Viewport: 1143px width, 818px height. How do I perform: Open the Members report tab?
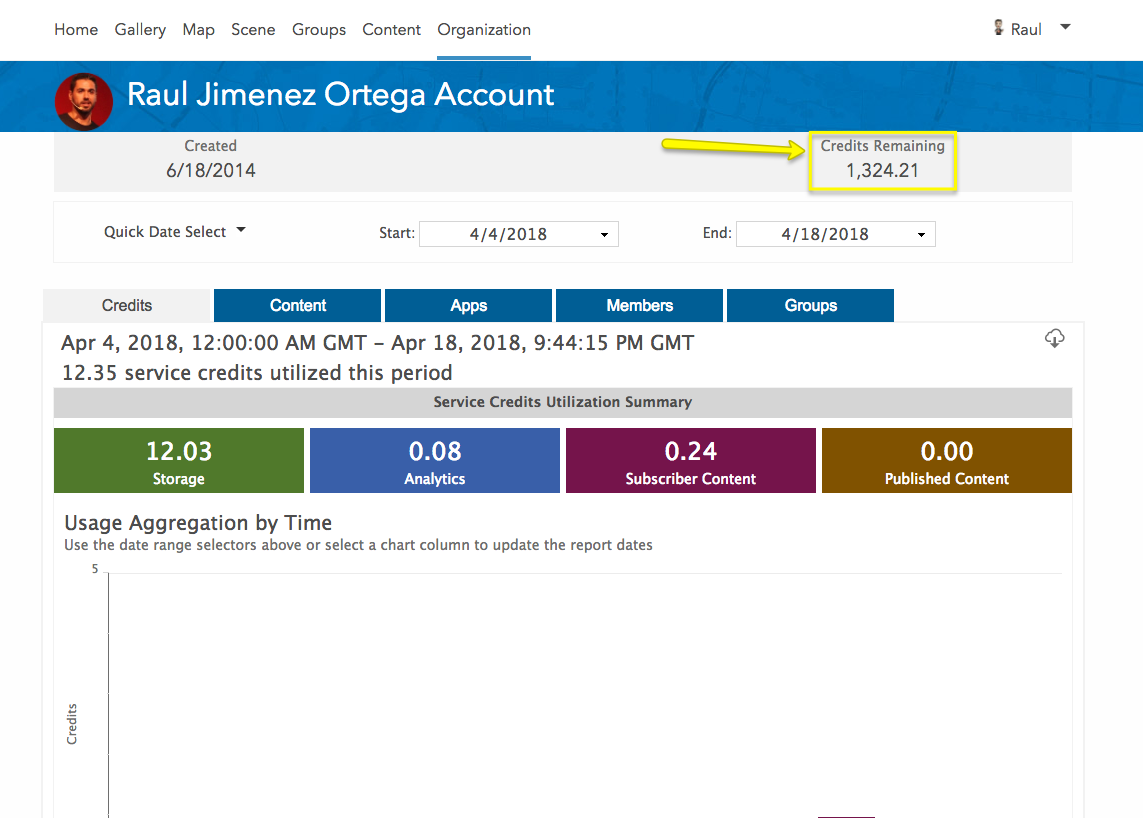[x=639, y=306]
